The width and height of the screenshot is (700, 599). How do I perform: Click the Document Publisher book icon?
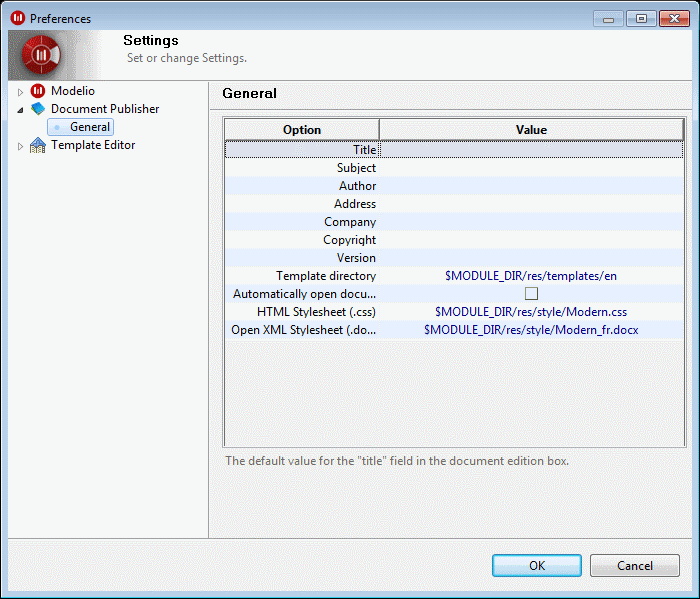[38, 109]
